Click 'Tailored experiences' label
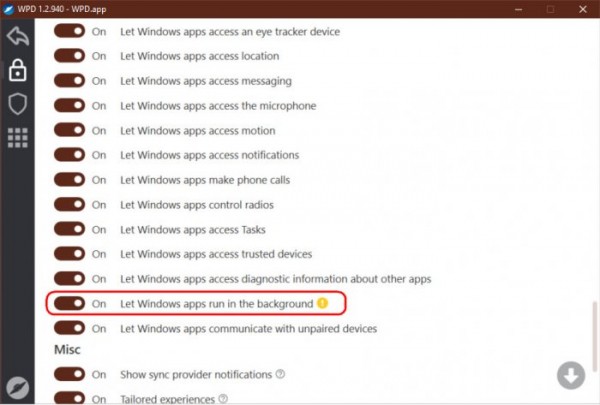 click(x=168, y=399)
